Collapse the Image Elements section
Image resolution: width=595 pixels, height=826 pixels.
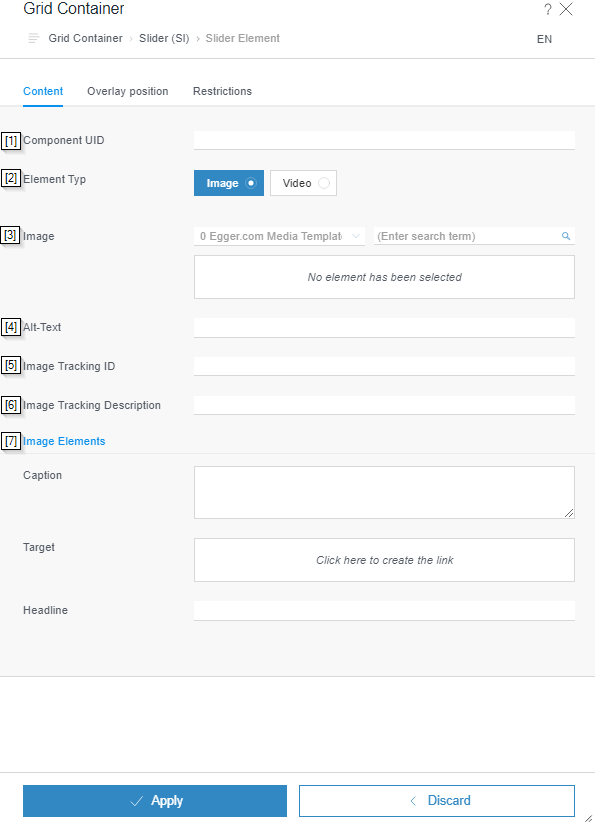point(64,441)
